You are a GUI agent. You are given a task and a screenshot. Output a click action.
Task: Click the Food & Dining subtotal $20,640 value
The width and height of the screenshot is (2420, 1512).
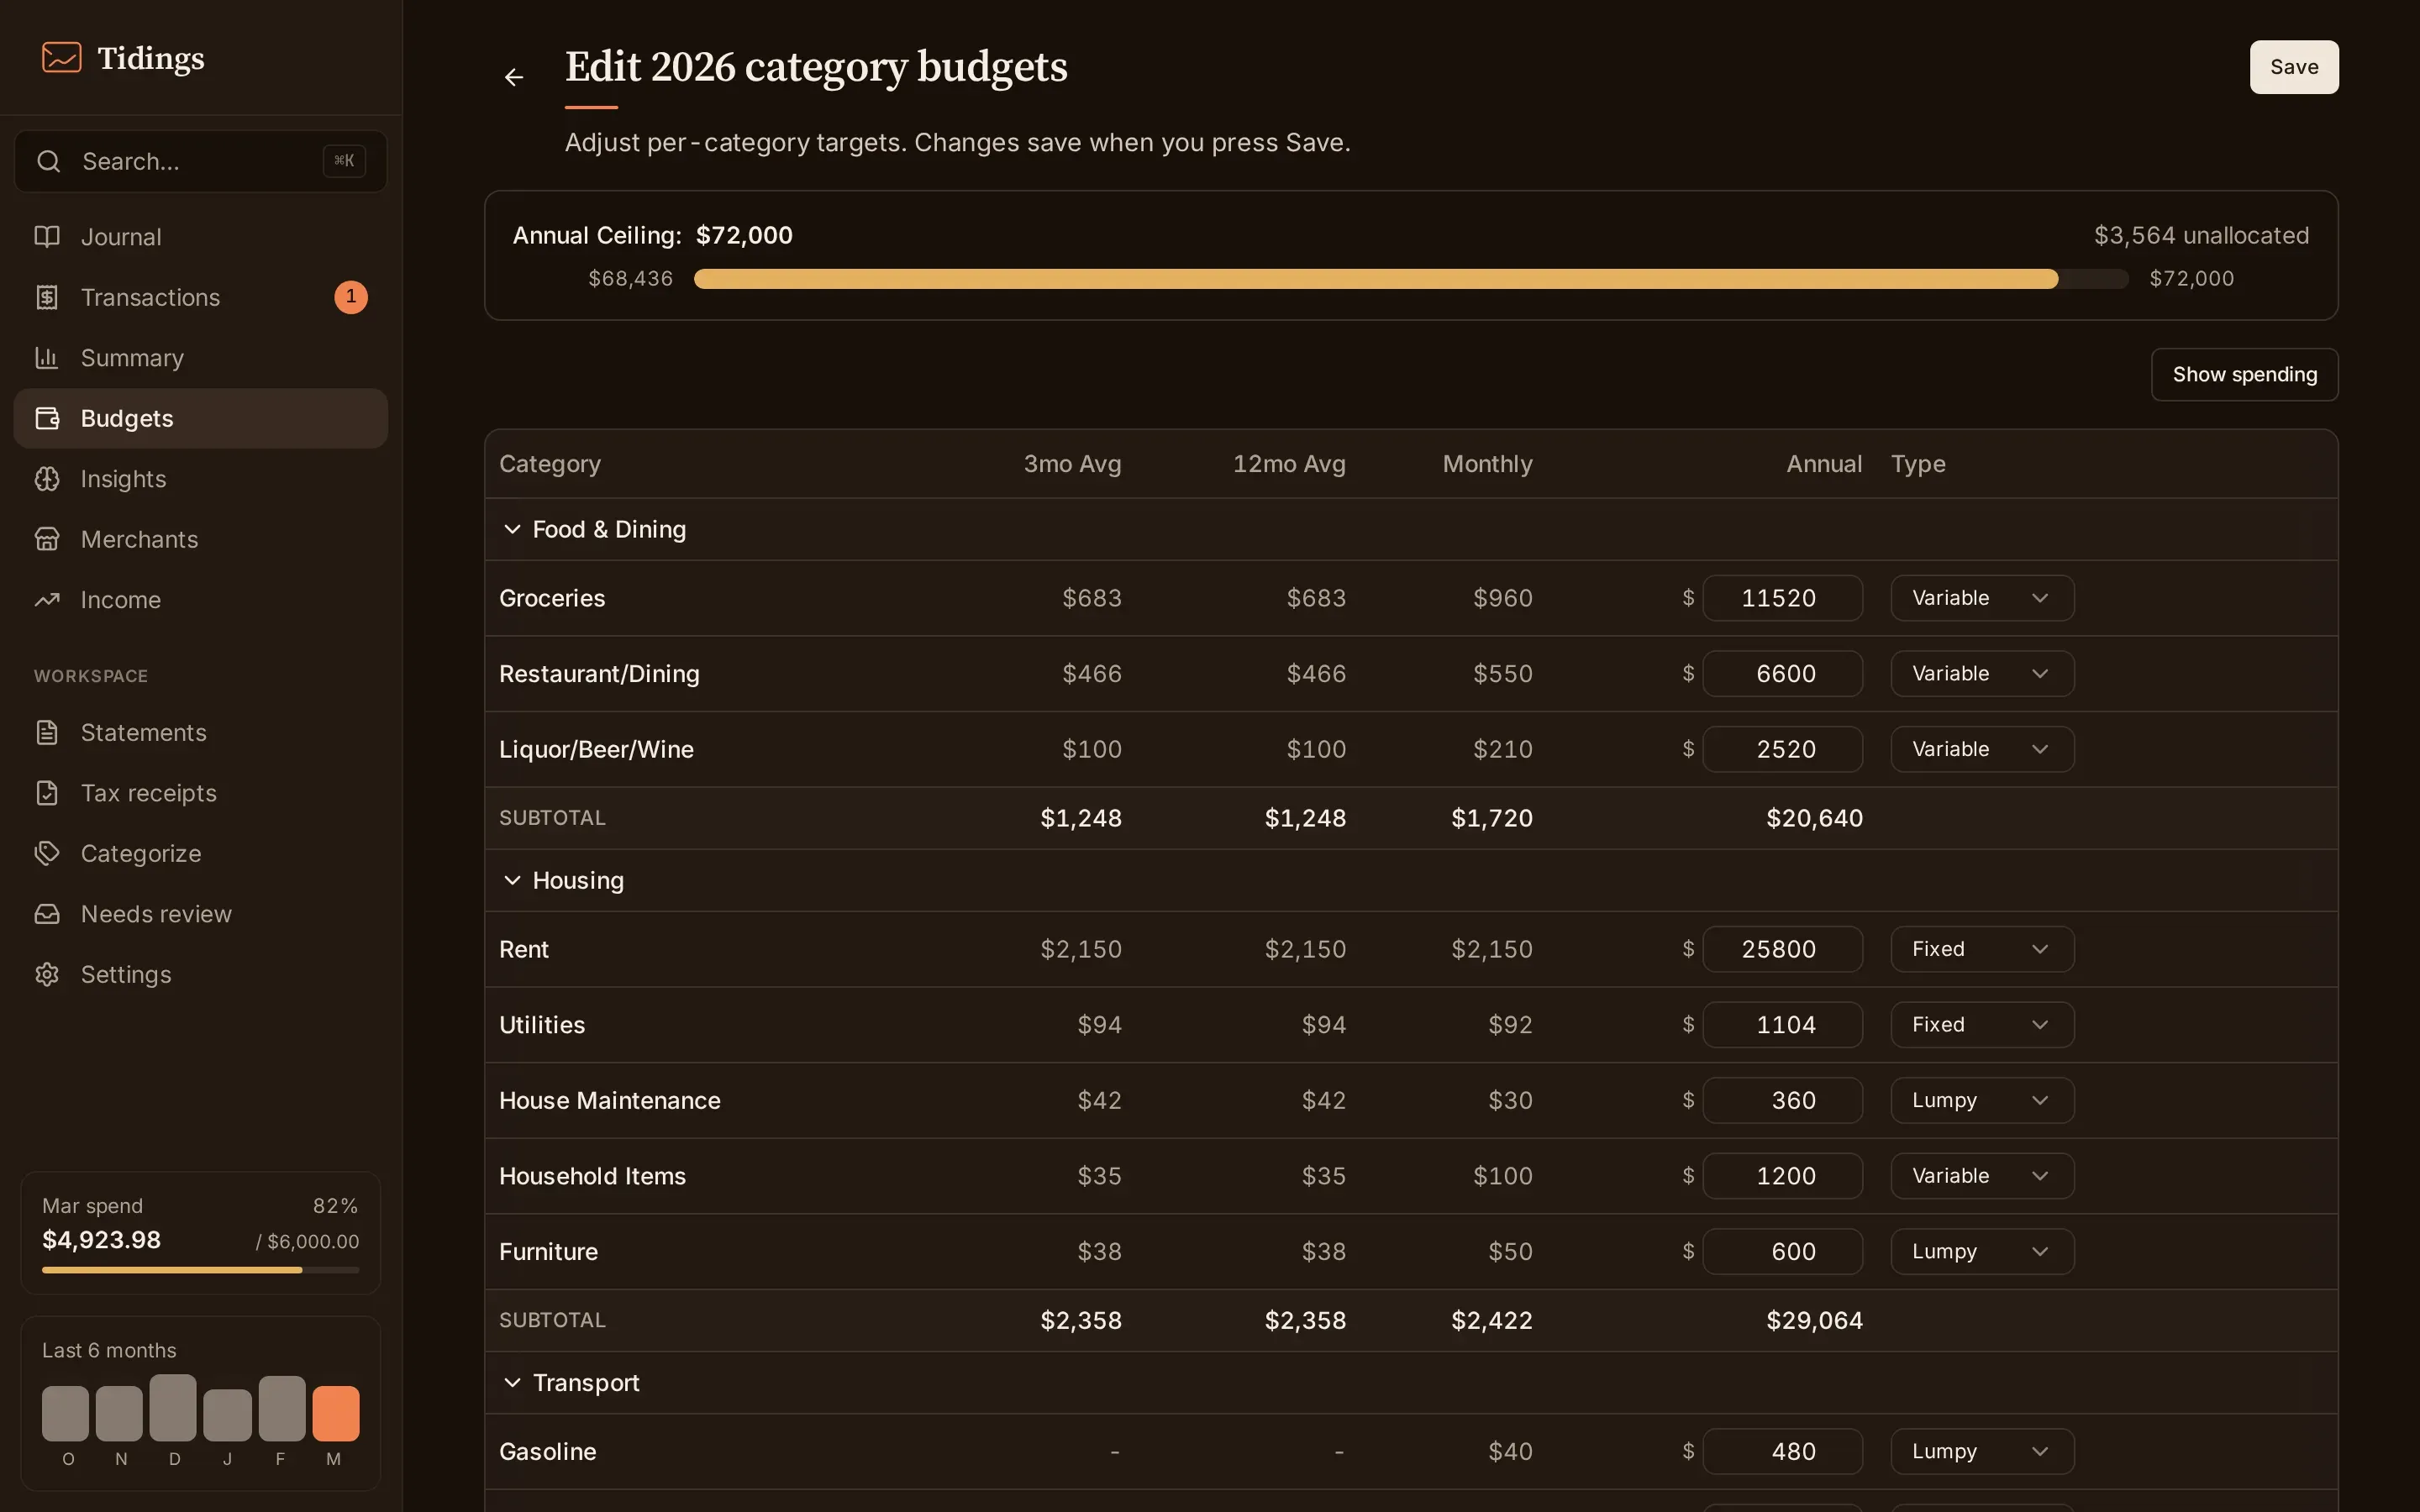point(1814,818)
